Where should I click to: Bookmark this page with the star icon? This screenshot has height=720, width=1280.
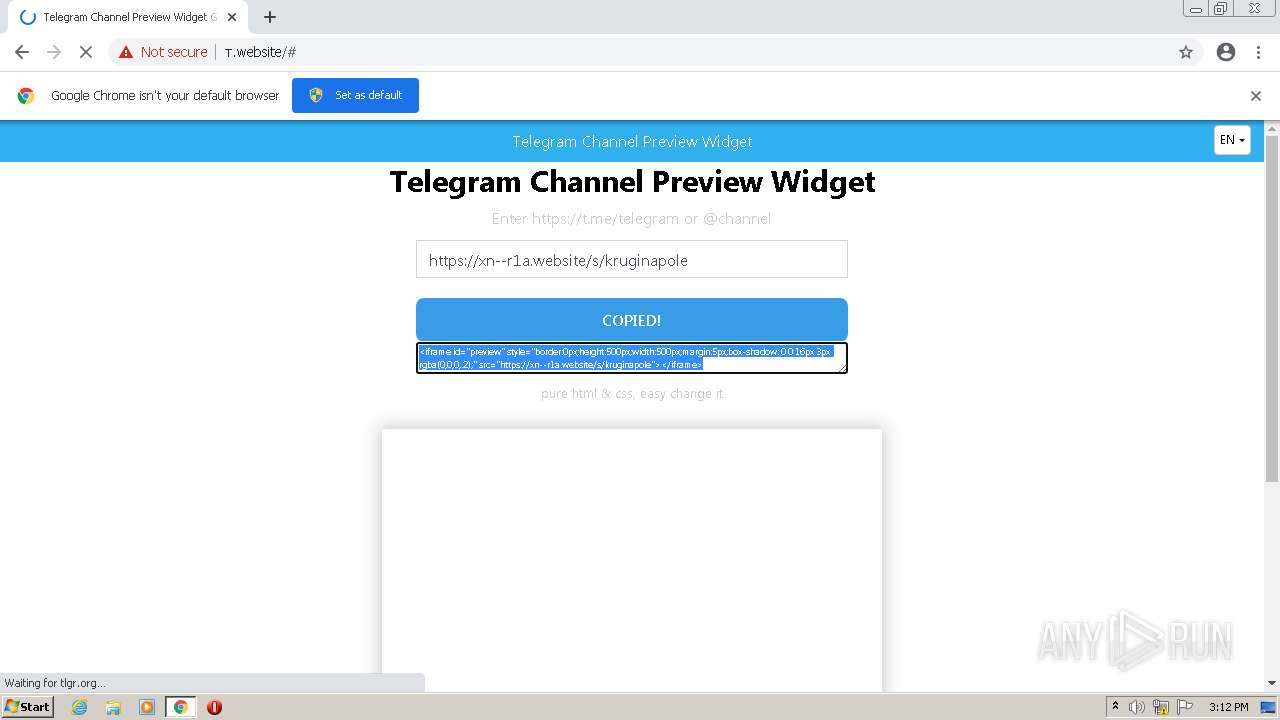(x=1186, y=52)
